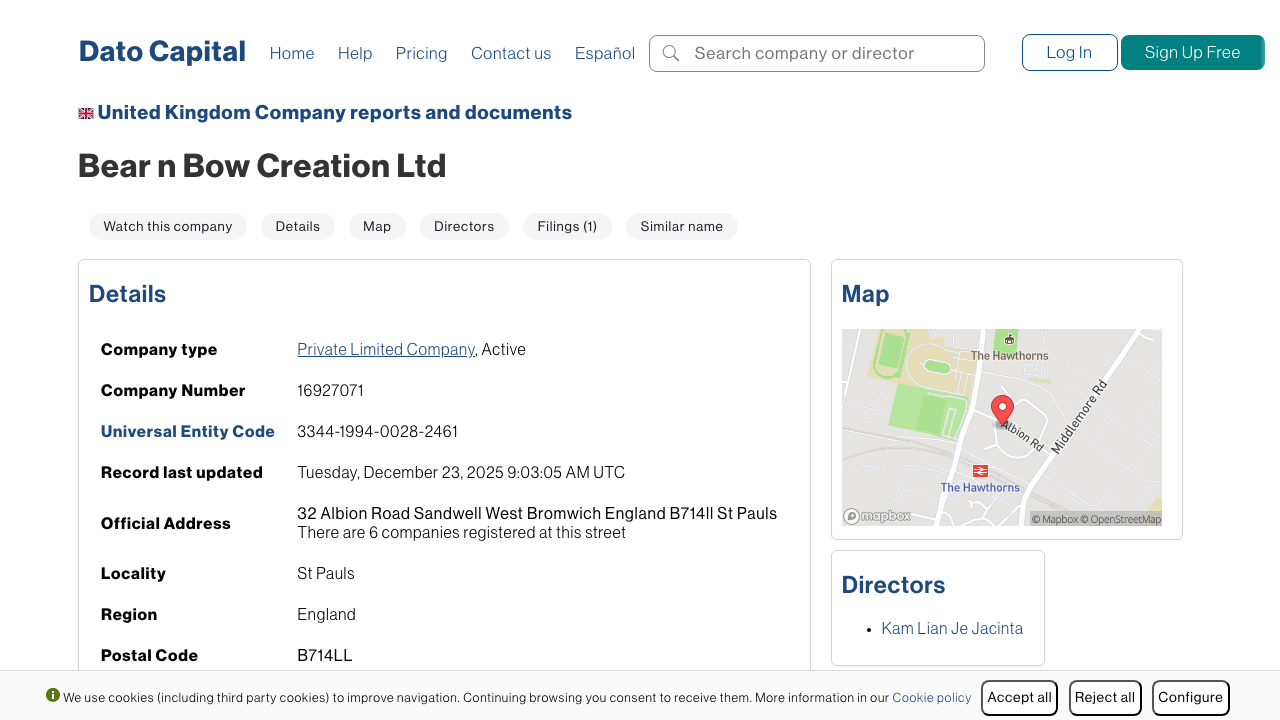Open the Filings (1) tab
The height and width of the screenshot is (720, 1280).
pos(567,226)
